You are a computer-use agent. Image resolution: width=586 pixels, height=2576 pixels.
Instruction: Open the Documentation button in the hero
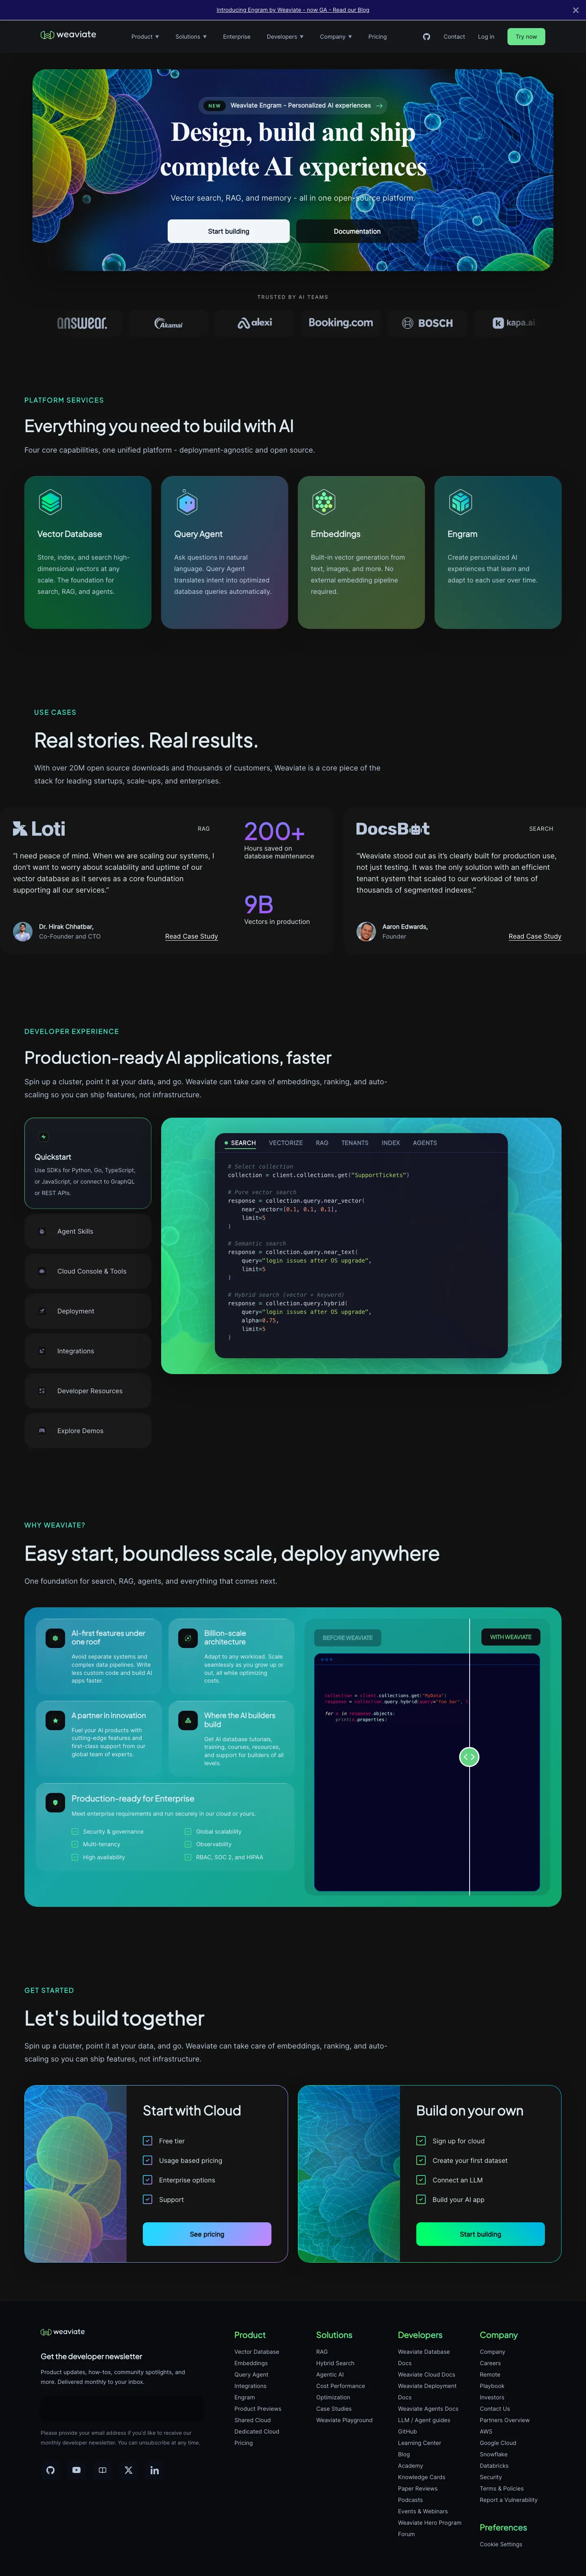[x=357, y=231]
